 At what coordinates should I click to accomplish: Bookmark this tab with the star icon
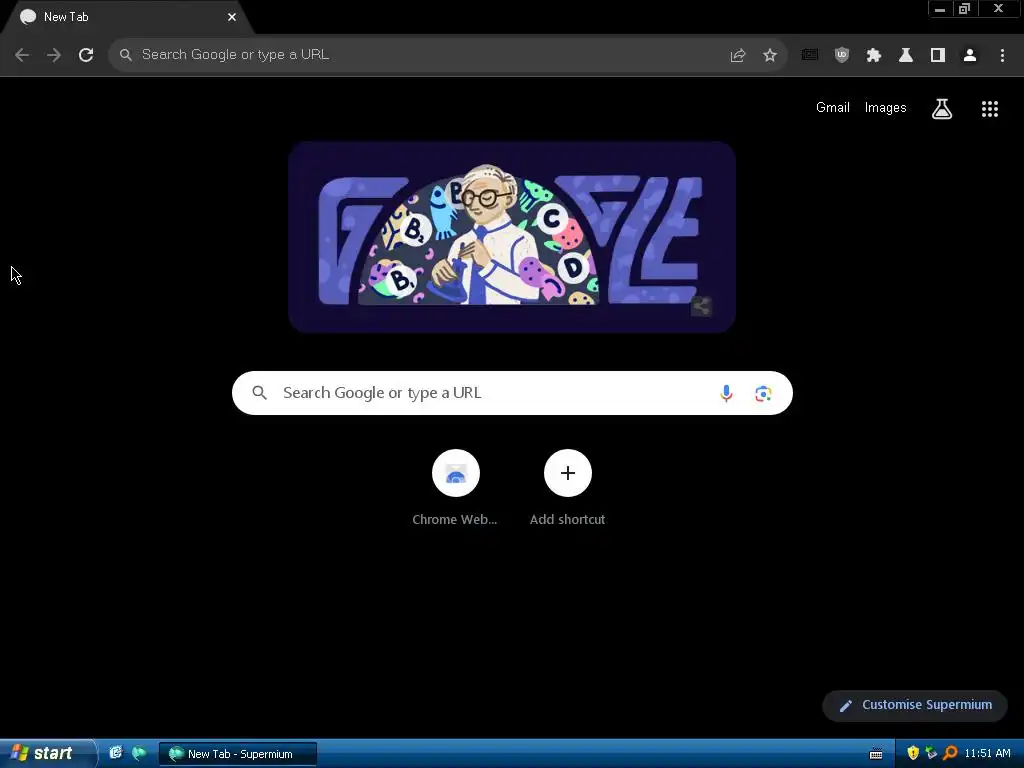pos(770,55)
